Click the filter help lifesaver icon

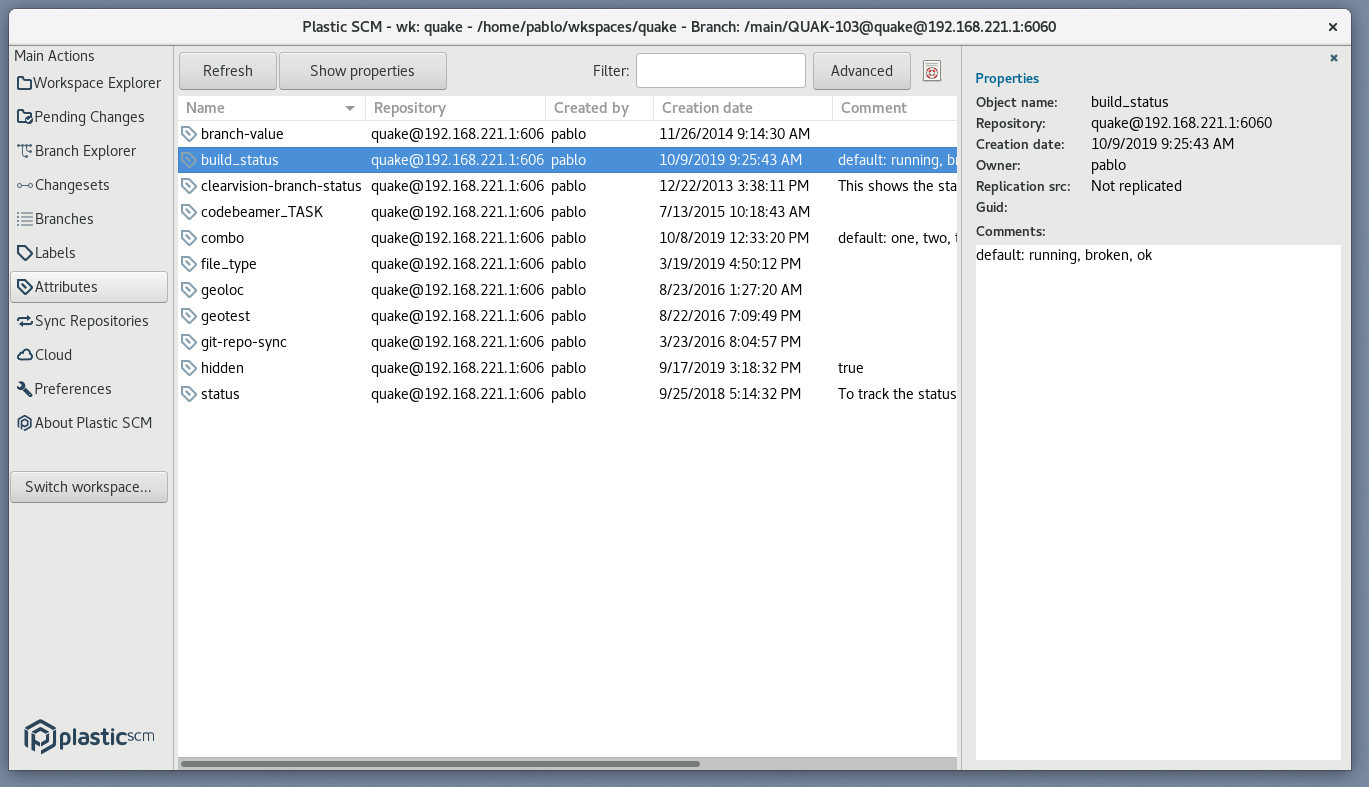pyautogui.click(x=932, y=70)
